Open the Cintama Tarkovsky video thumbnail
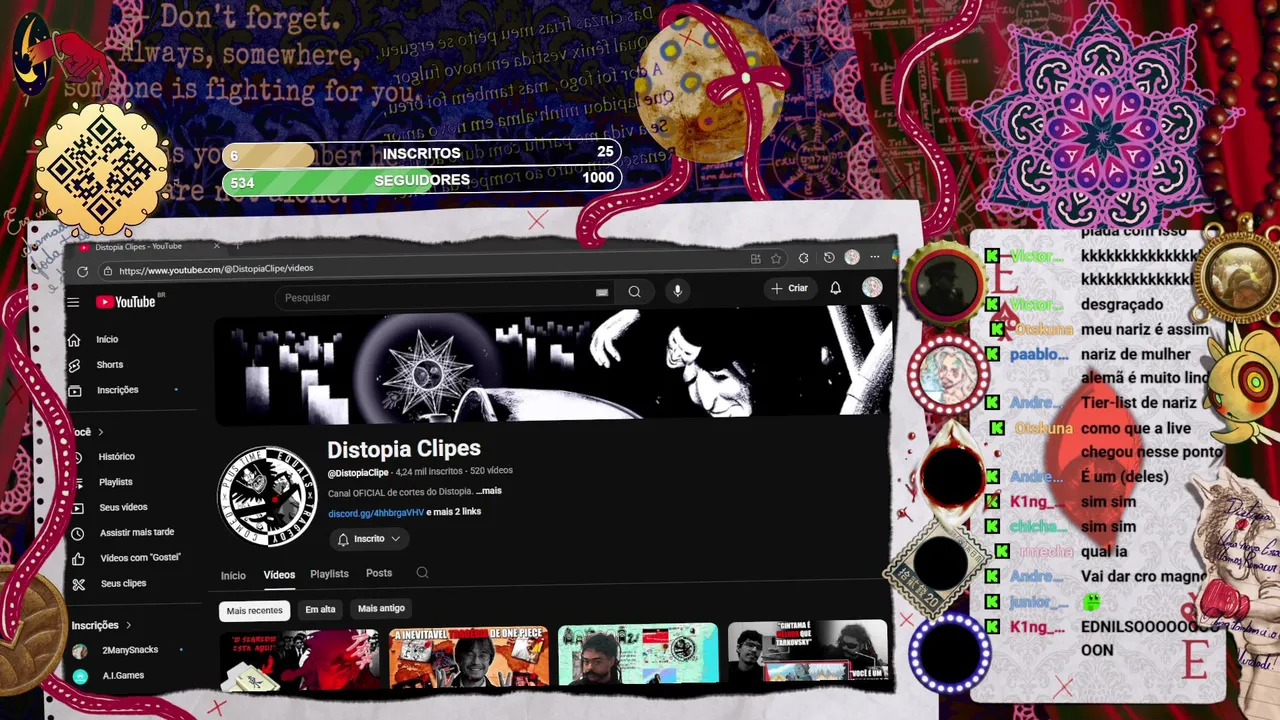Screen dimensions: 1280x720 [x=807, y=651]
